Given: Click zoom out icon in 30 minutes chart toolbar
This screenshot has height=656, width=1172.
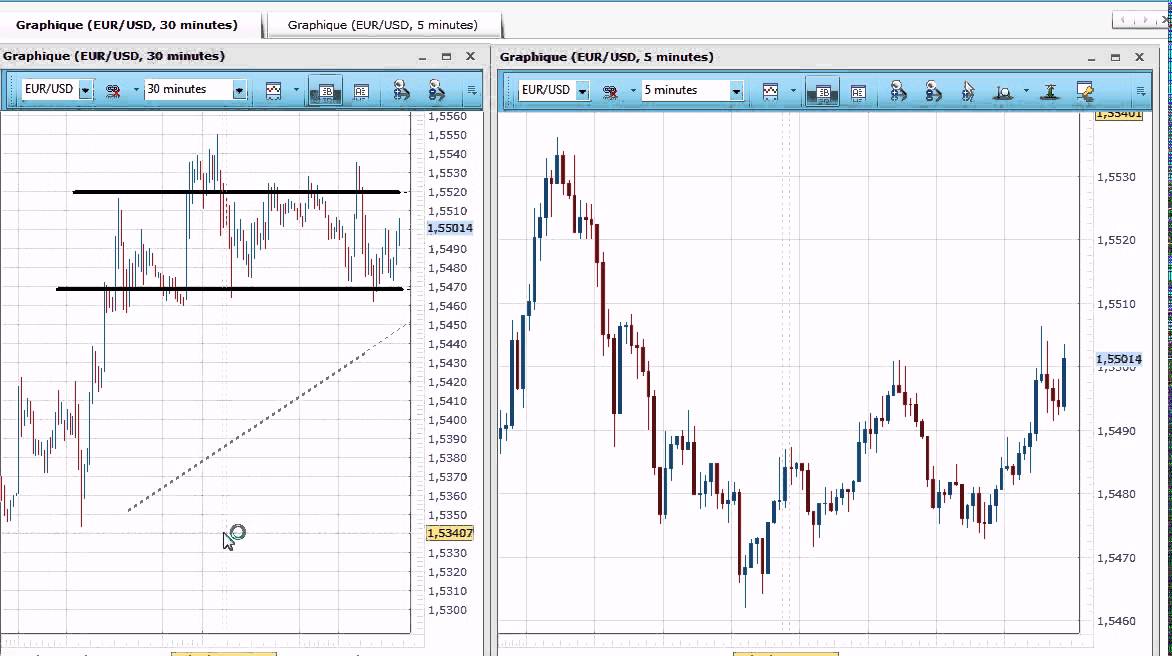Looking at the screenshot, I should pyautogui.click(x=437, y=90).
